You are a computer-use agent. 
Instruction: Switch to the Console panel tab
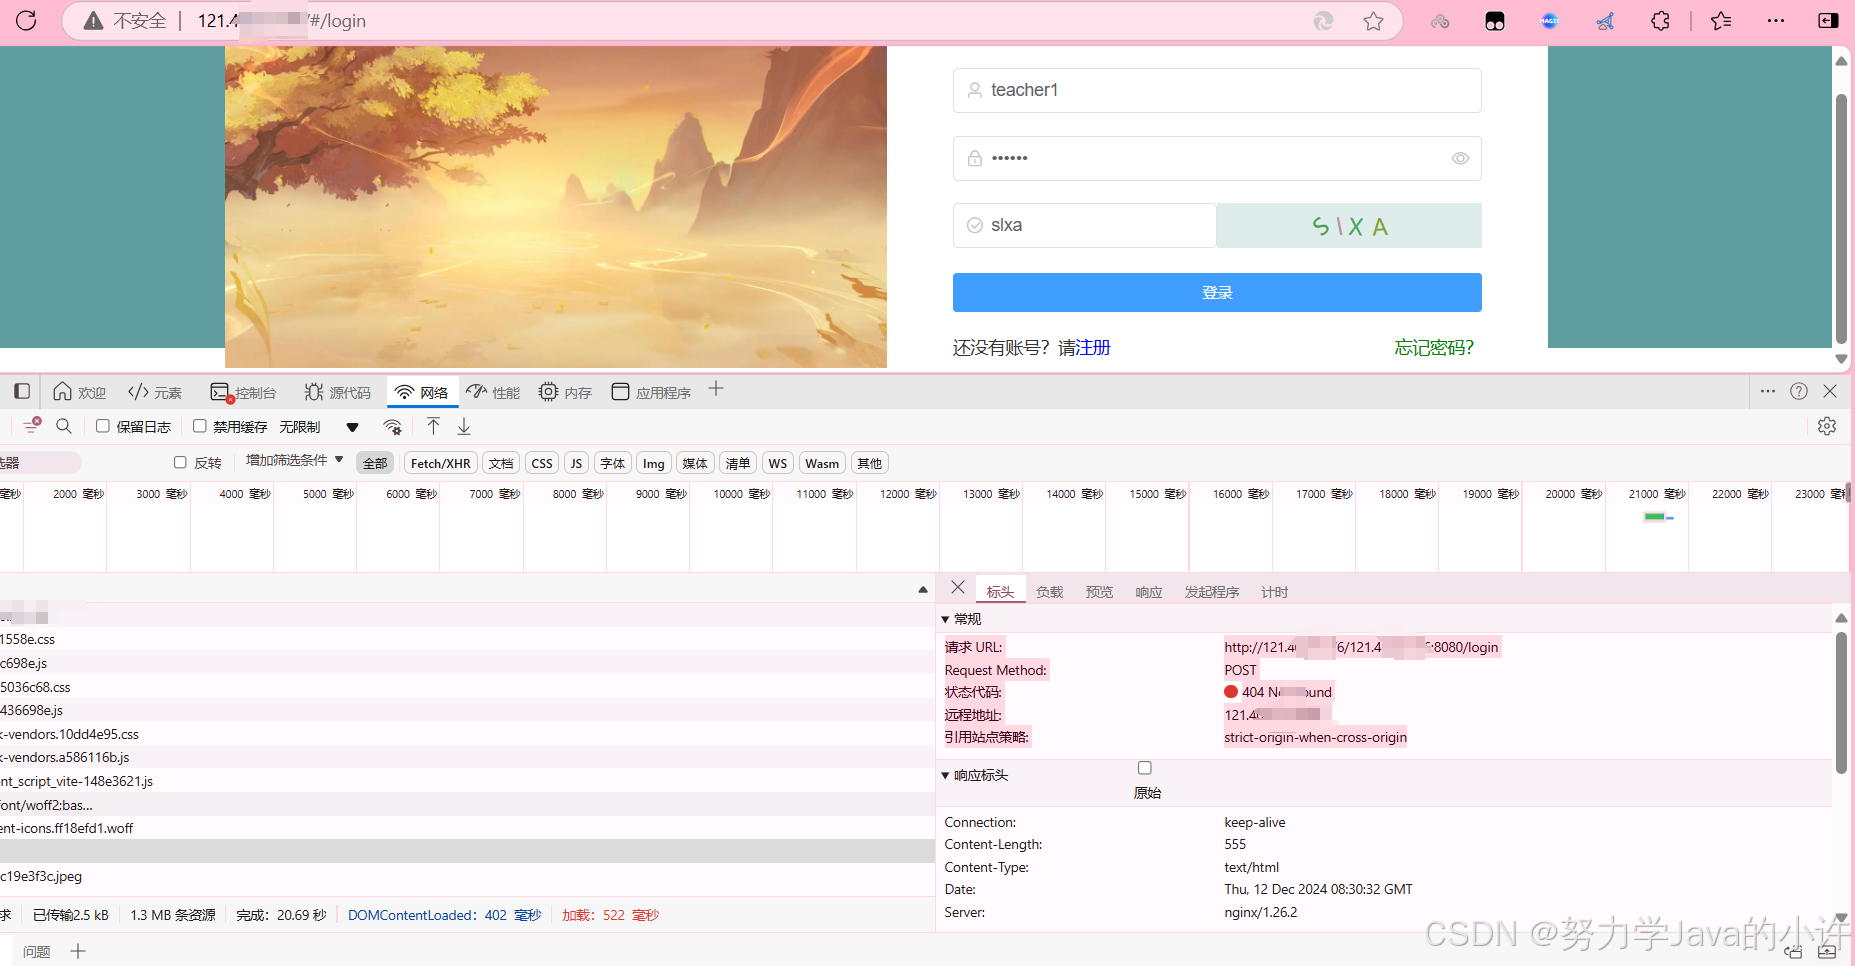tap(243, 392)
